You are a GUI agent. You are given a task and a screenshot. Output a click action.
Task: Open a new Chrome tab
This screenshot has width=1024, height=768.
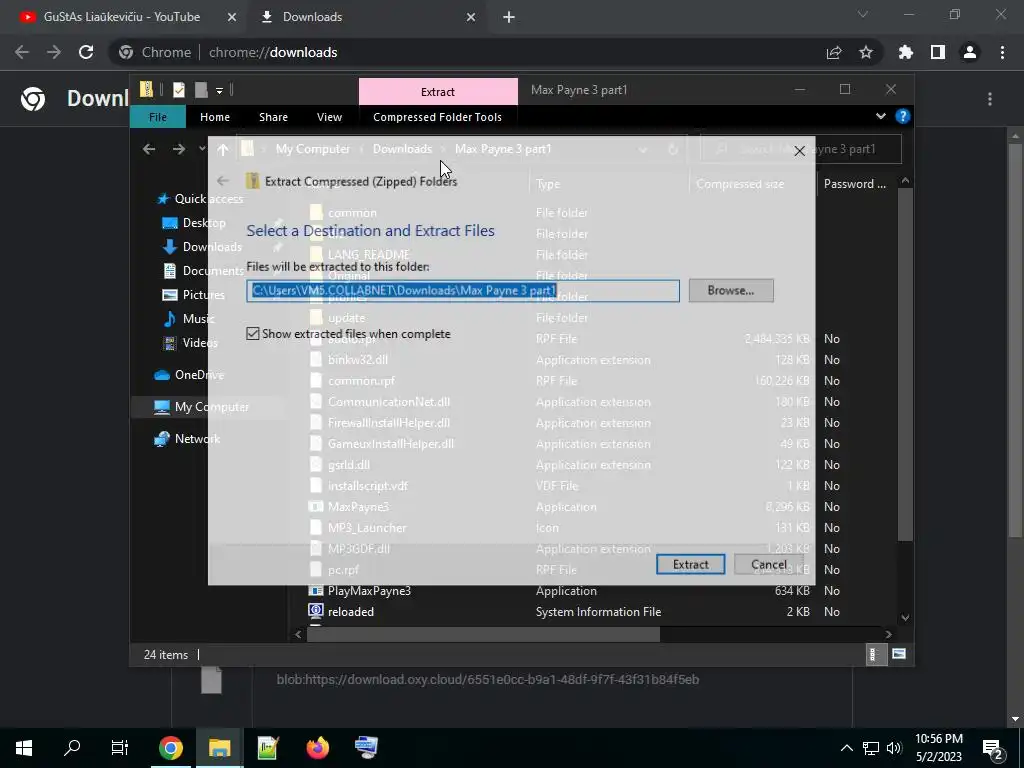click(x=509, y=17)
